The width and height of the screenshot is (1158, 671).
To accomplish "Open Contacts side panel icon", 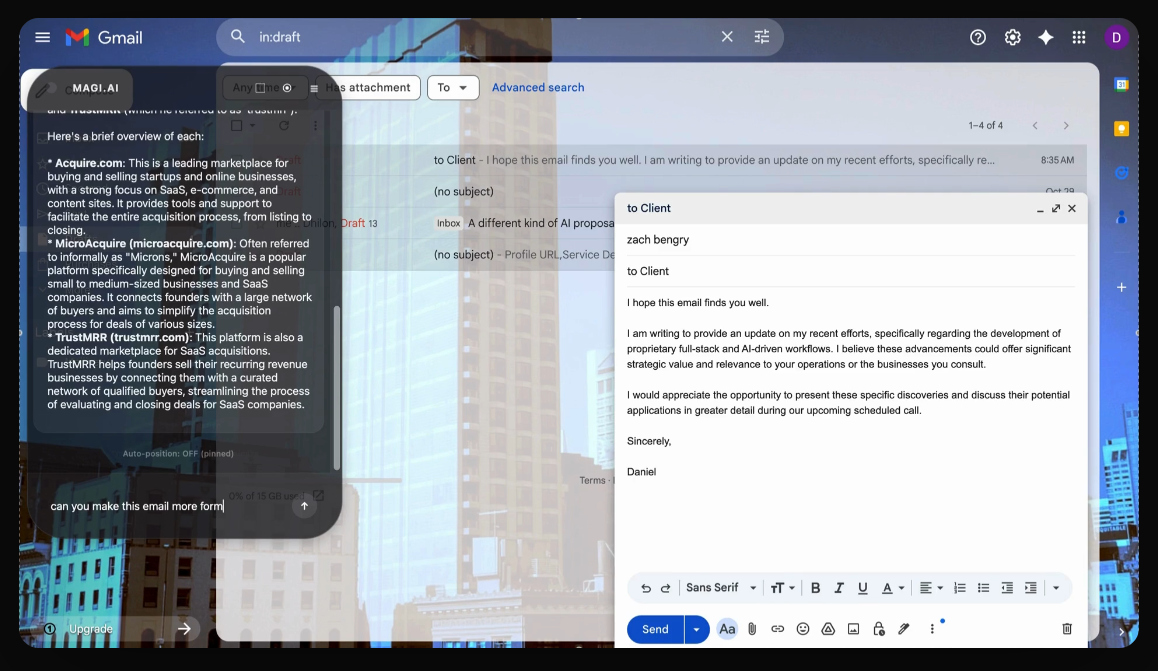I will coord(1121,217).
